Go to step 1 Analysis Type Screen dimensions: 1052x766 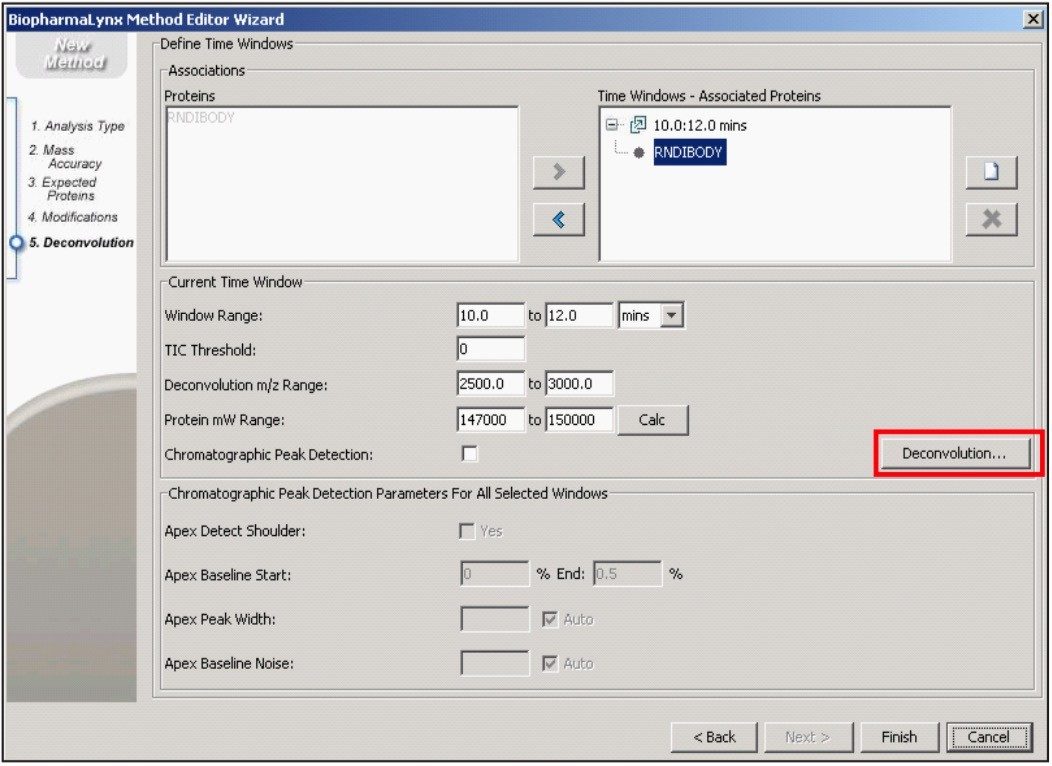(x=78, y=126)
